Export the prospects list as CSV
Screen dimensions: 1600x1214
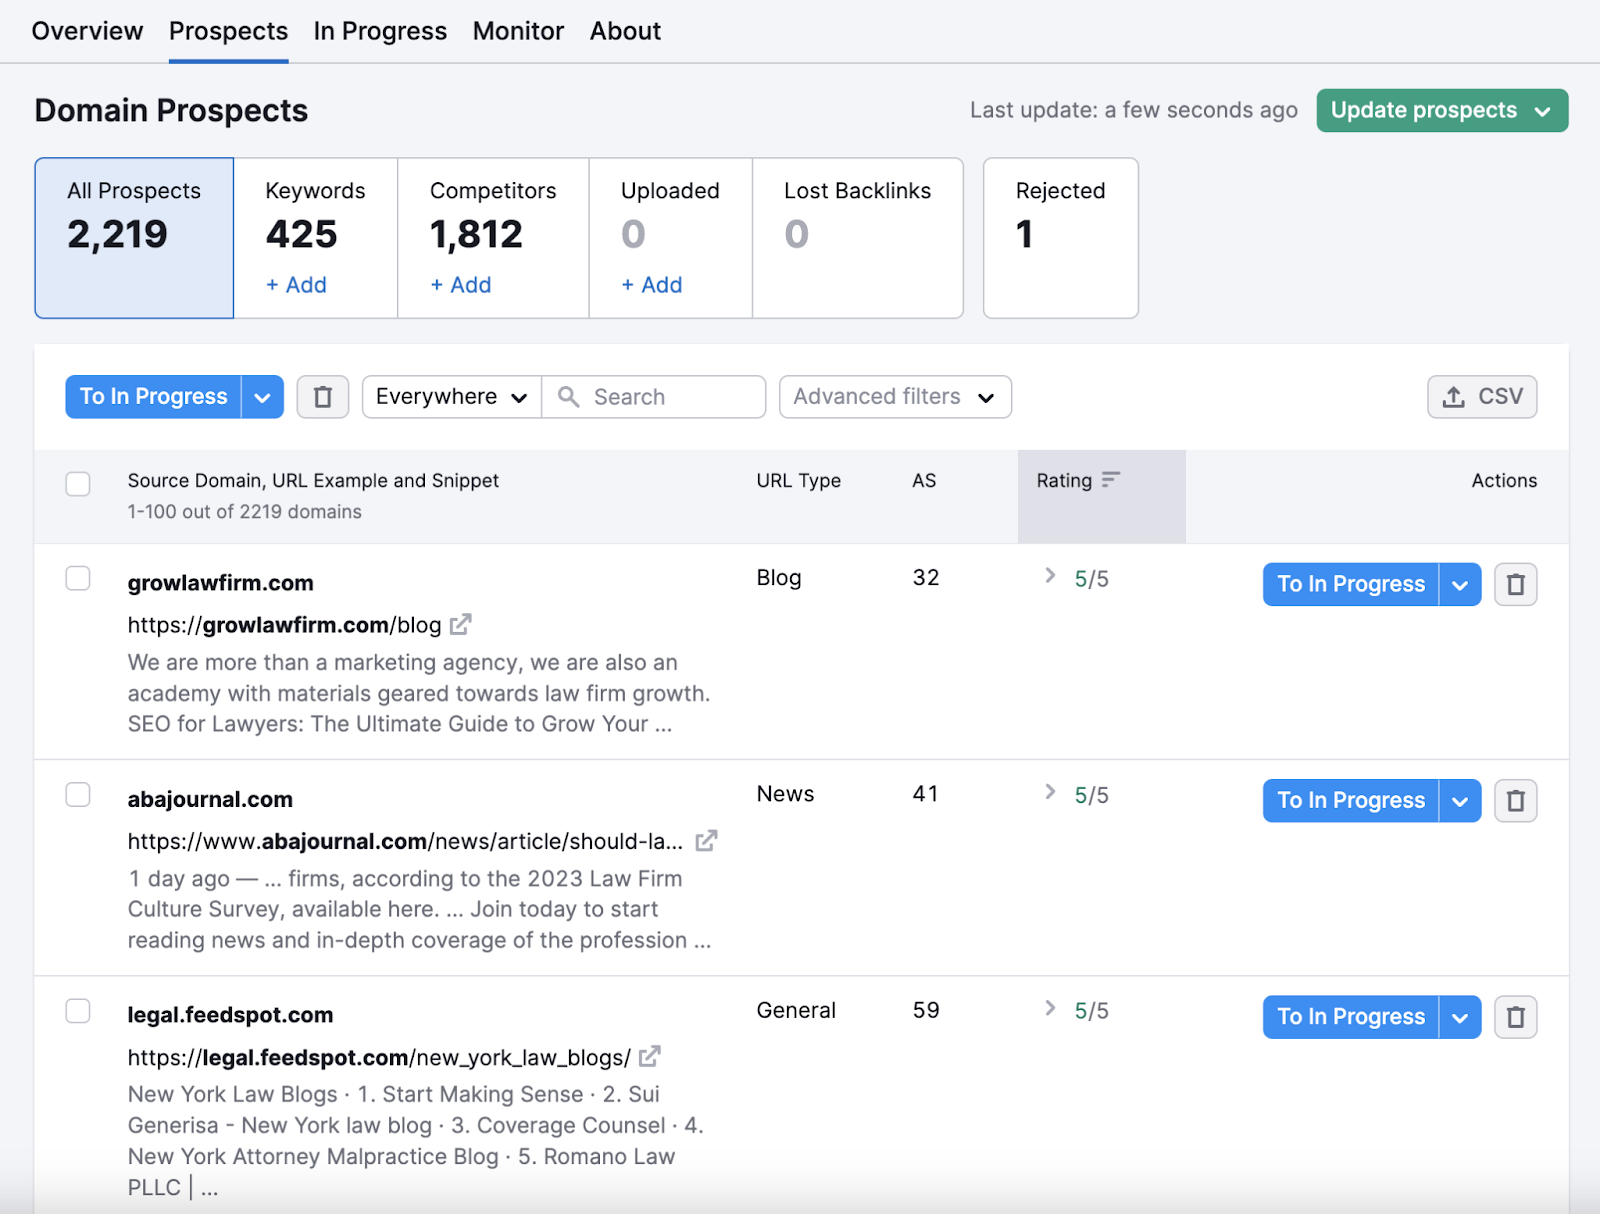tap(1481, 397)
